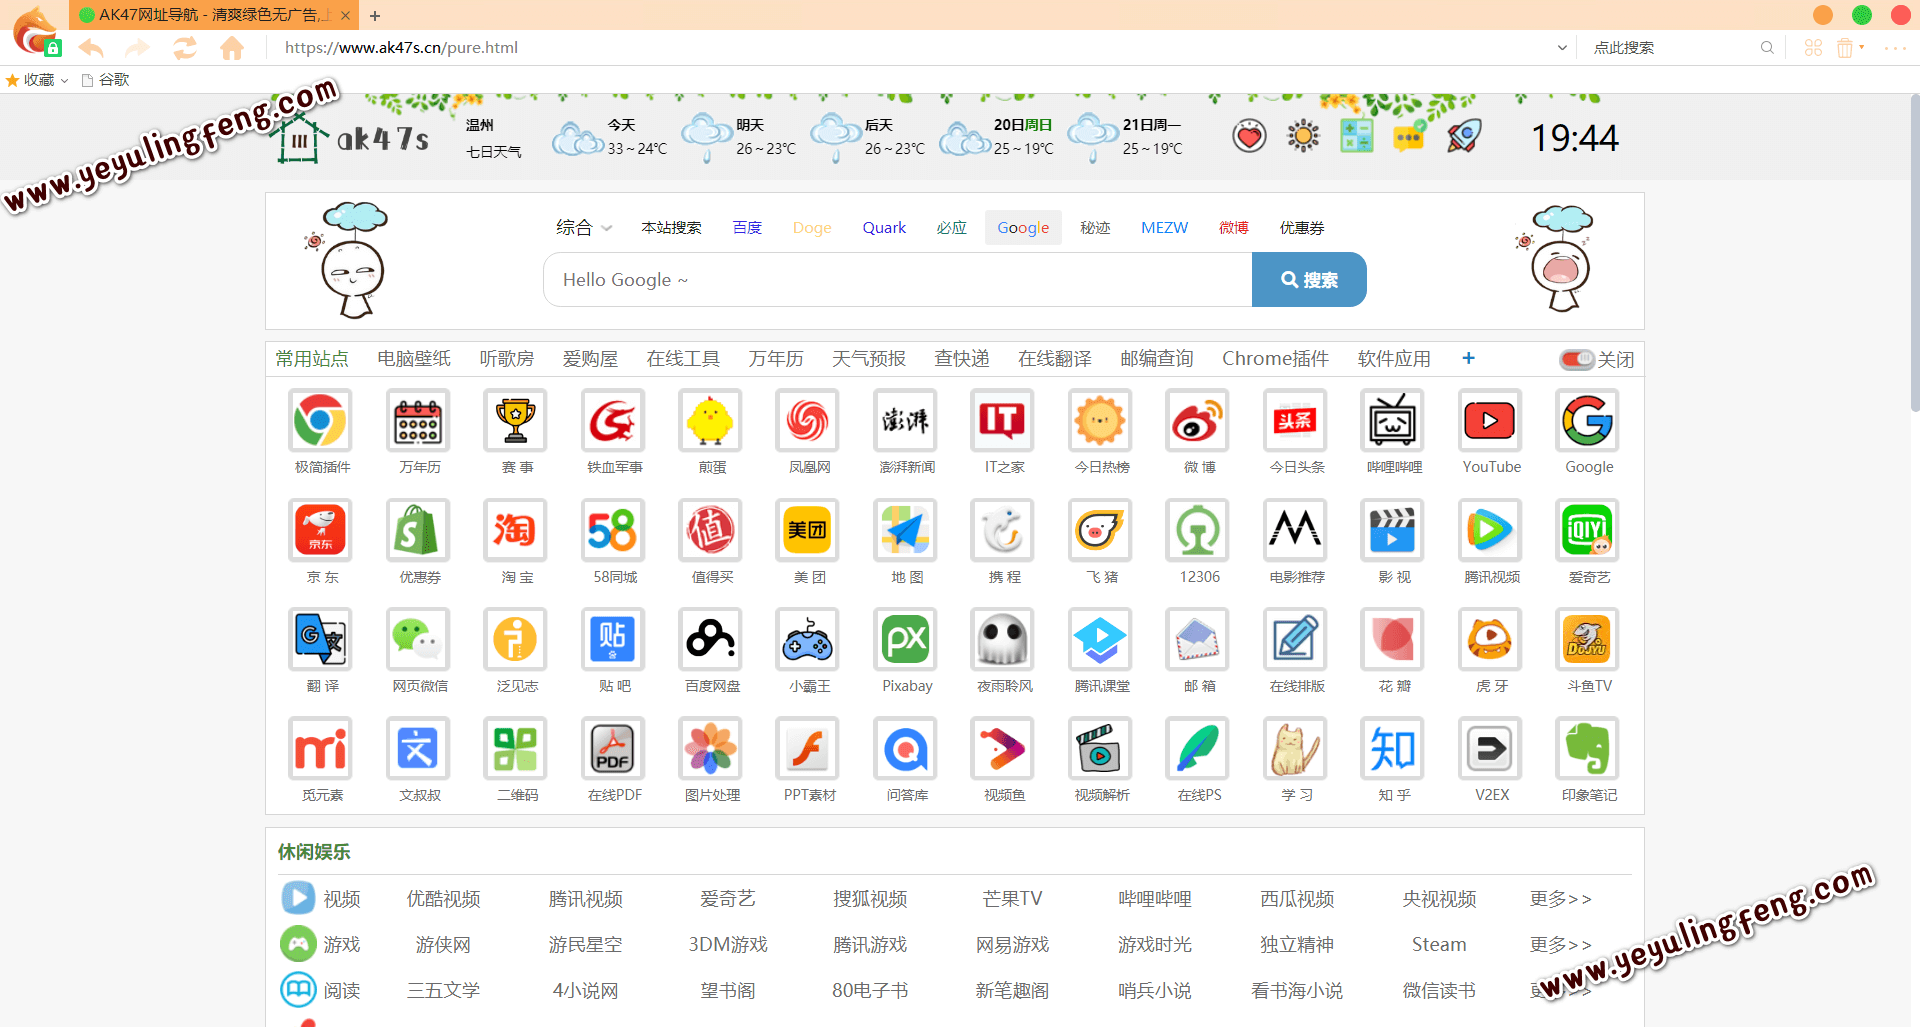Open the 58同城 icon
The height and width of the screenshot is (1027, 1920).
[x=613, y=530]
